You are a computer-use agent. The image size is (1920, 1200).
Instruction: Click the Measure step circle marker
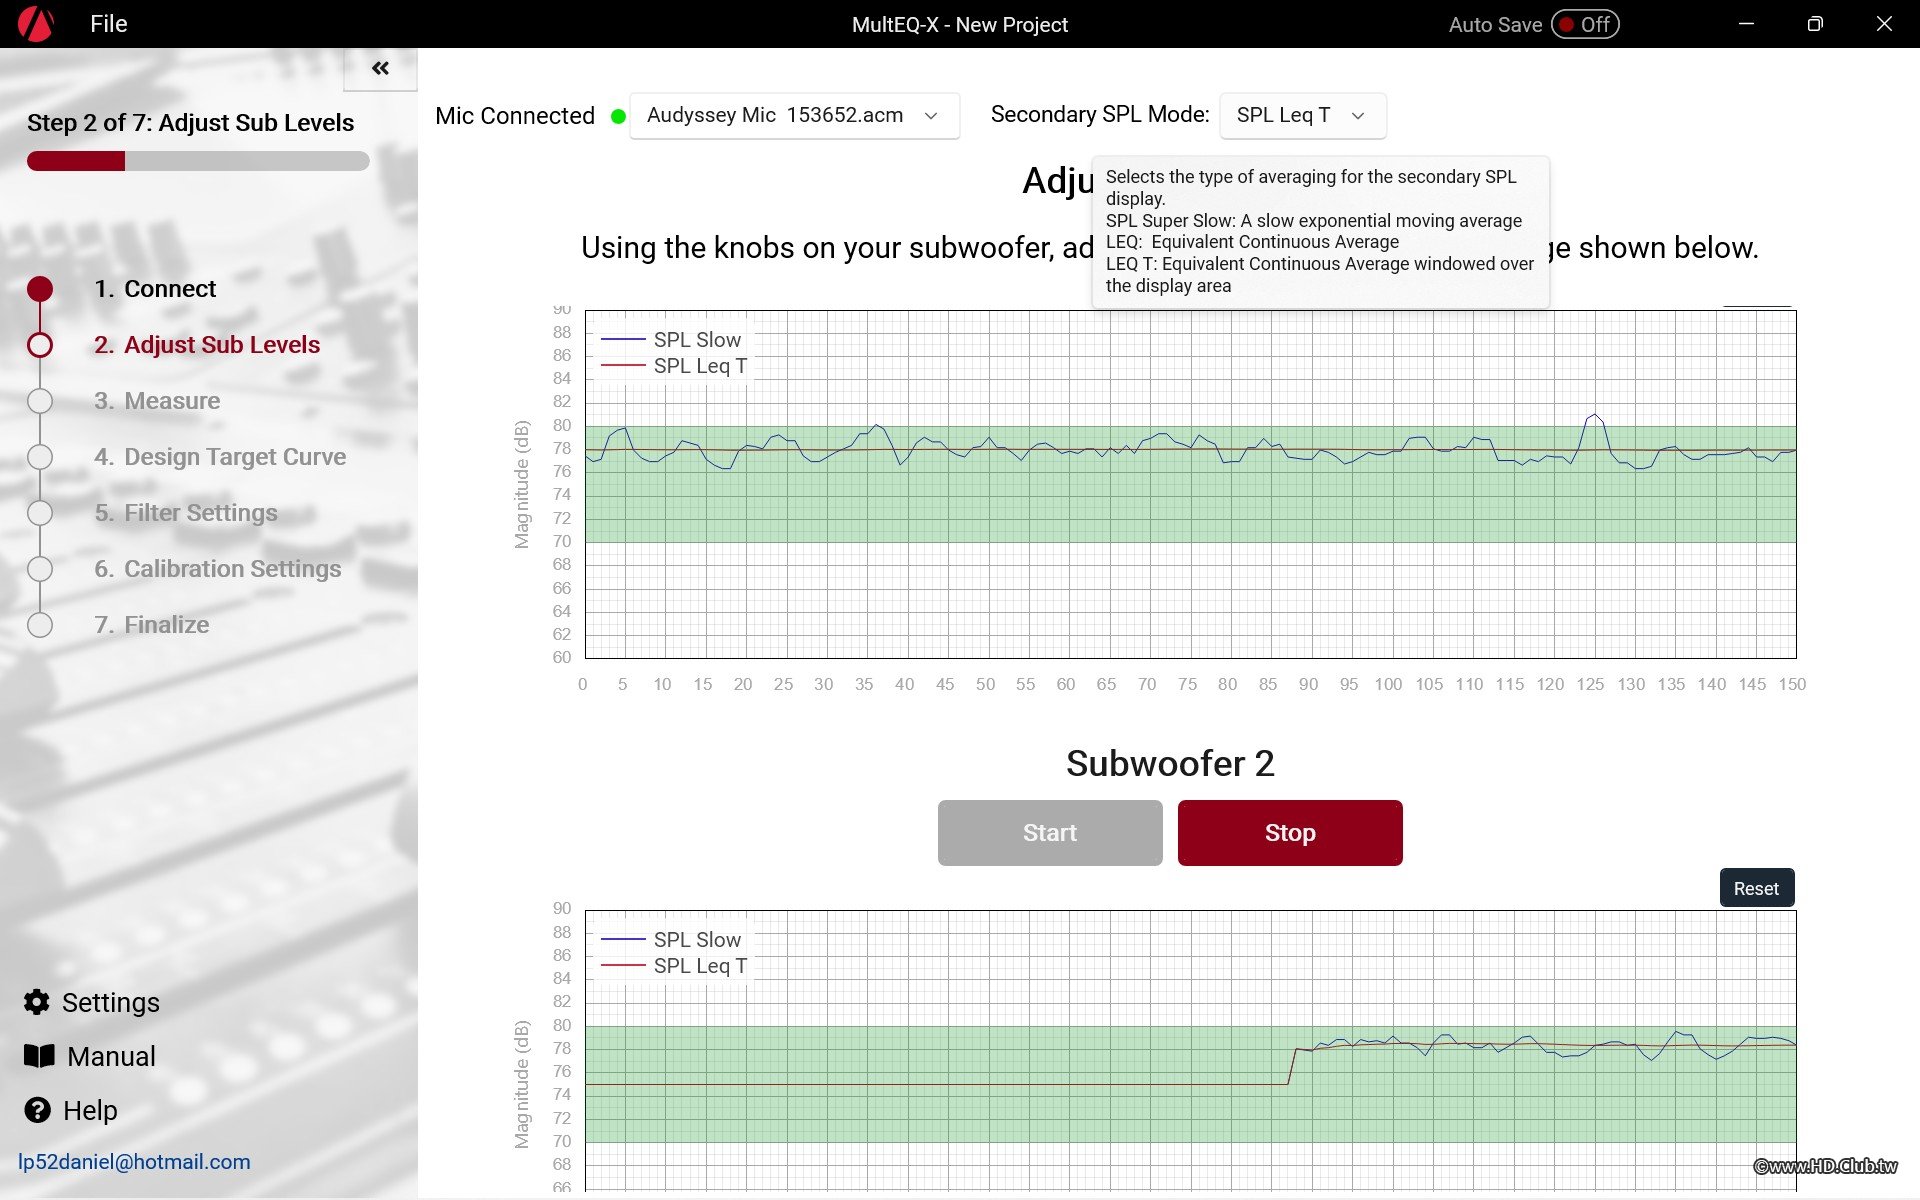coord(40,401)
